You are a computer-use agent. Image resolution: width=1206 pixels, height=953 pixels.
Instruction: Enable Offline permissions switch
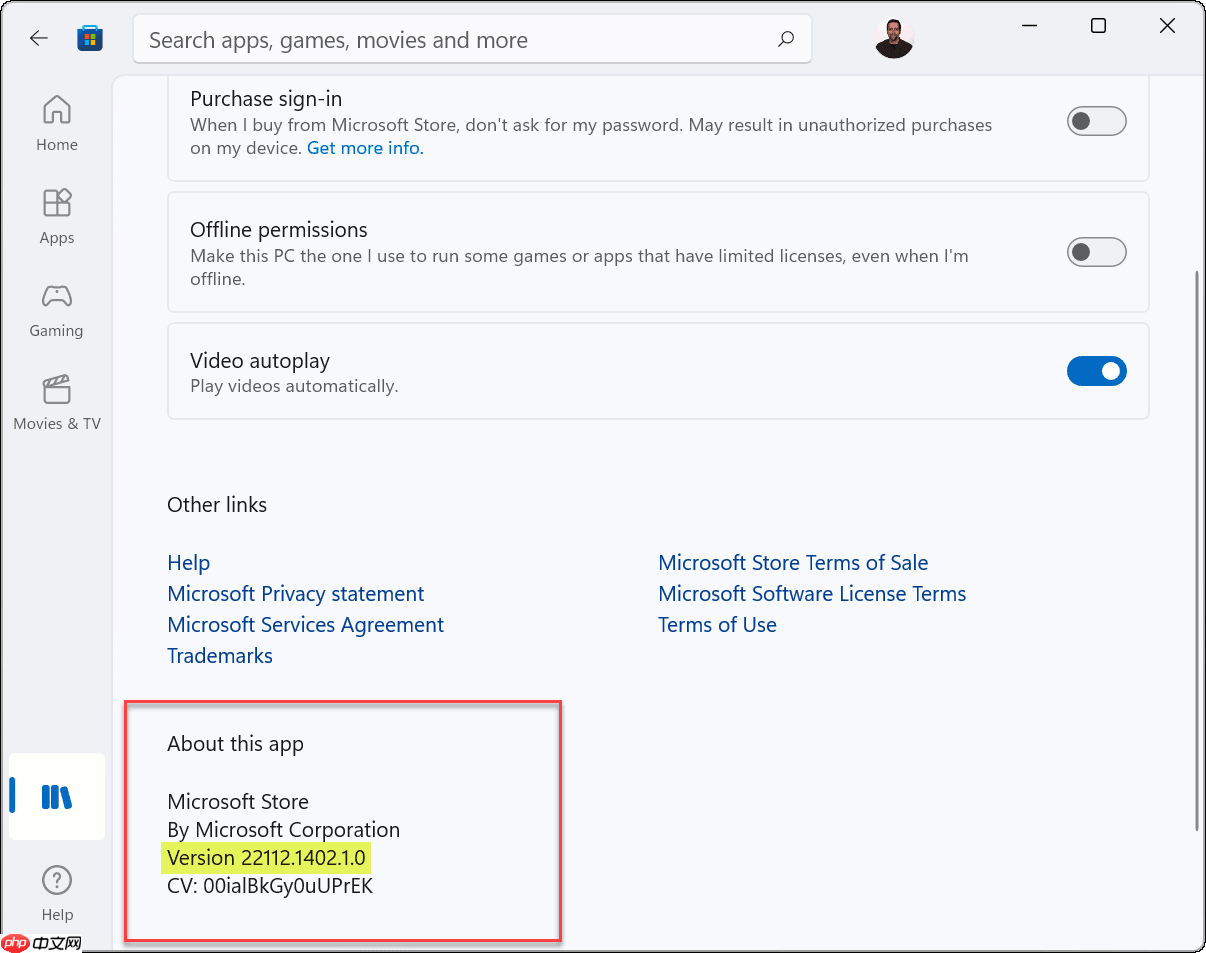[1097, 252]
